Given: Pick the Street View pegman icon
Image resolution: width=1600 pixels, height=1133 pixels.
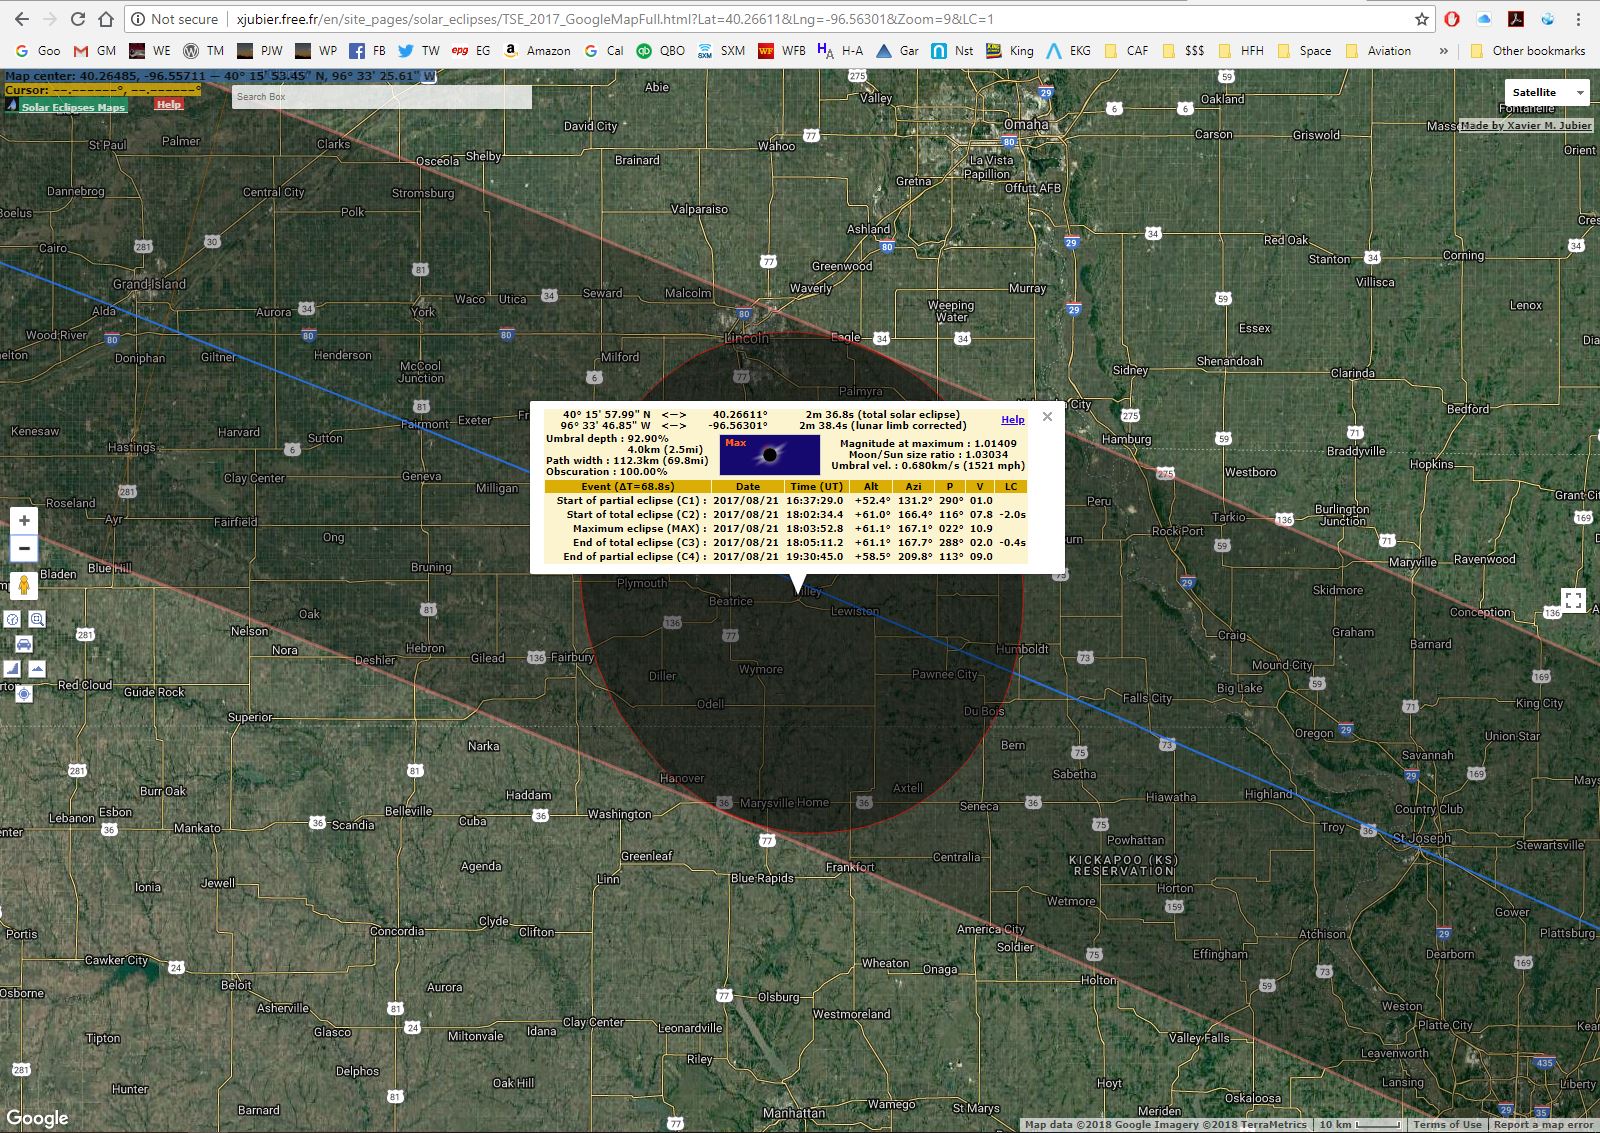Looking at the screenshot, I should tap(24, 585).
